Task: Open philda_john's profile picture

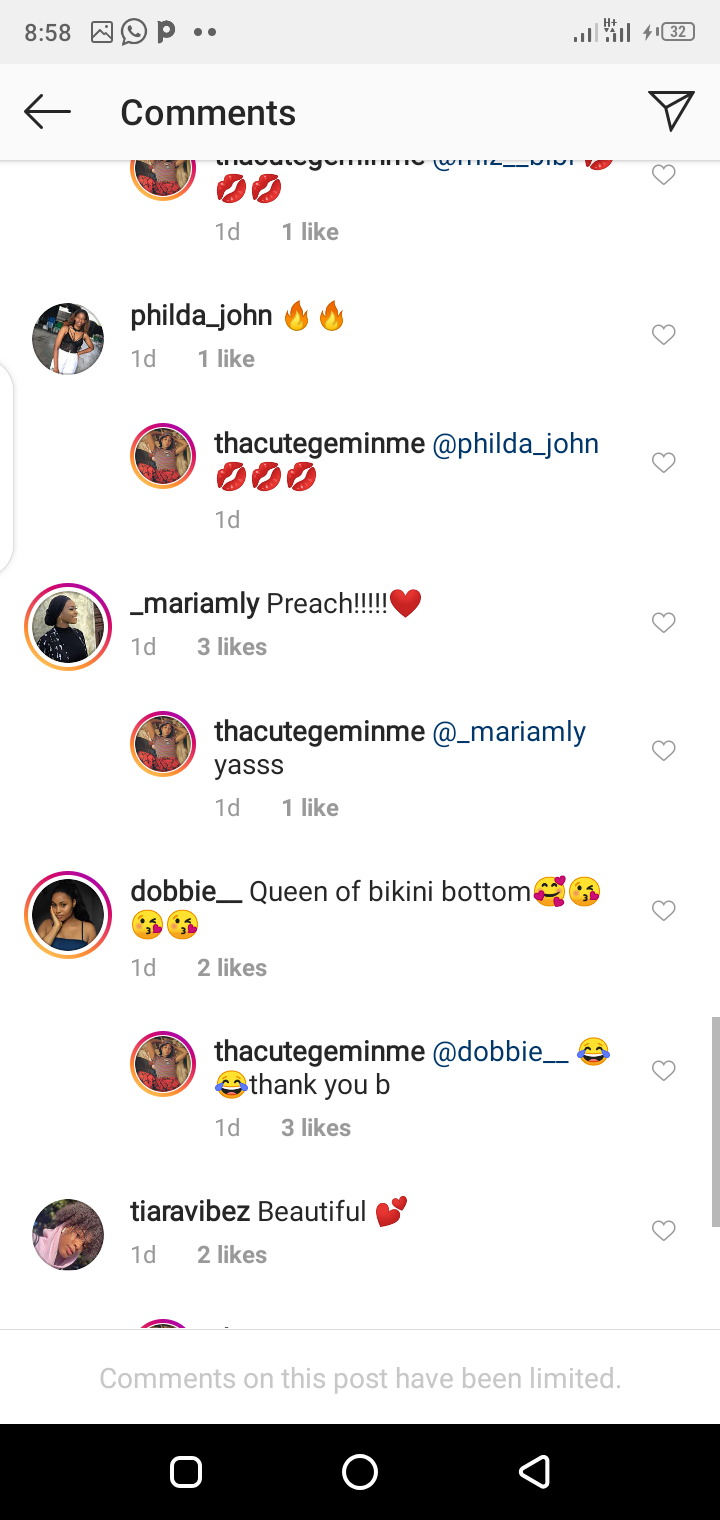Action: [68, 339]
